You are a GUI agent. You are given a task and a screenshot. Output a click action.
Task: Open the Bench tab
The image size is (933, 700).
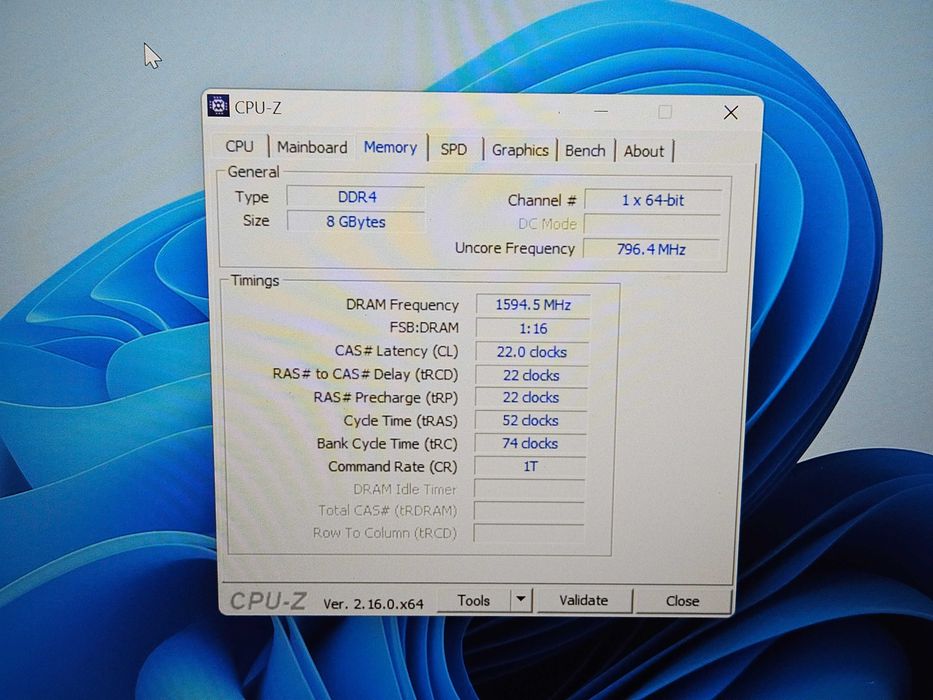585,151
